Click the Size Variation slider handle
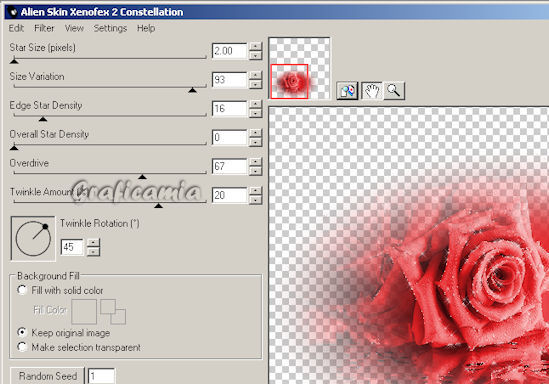The height and width of the screenshot is (384, 549). 192,90
